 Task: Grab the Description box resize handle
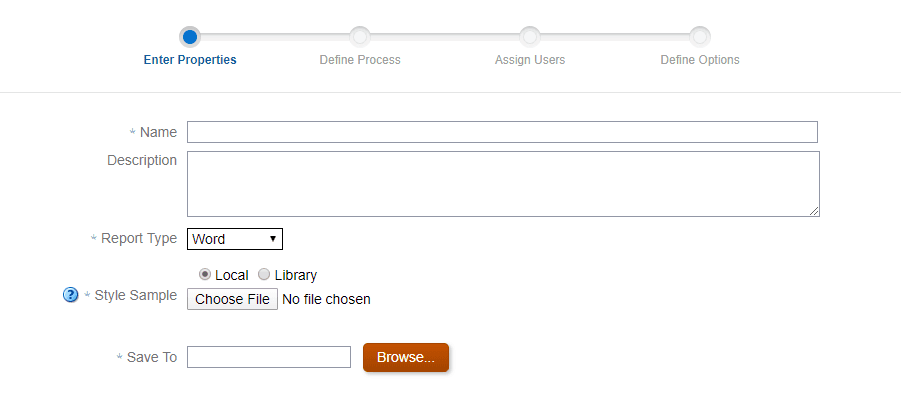coord(814,210)
